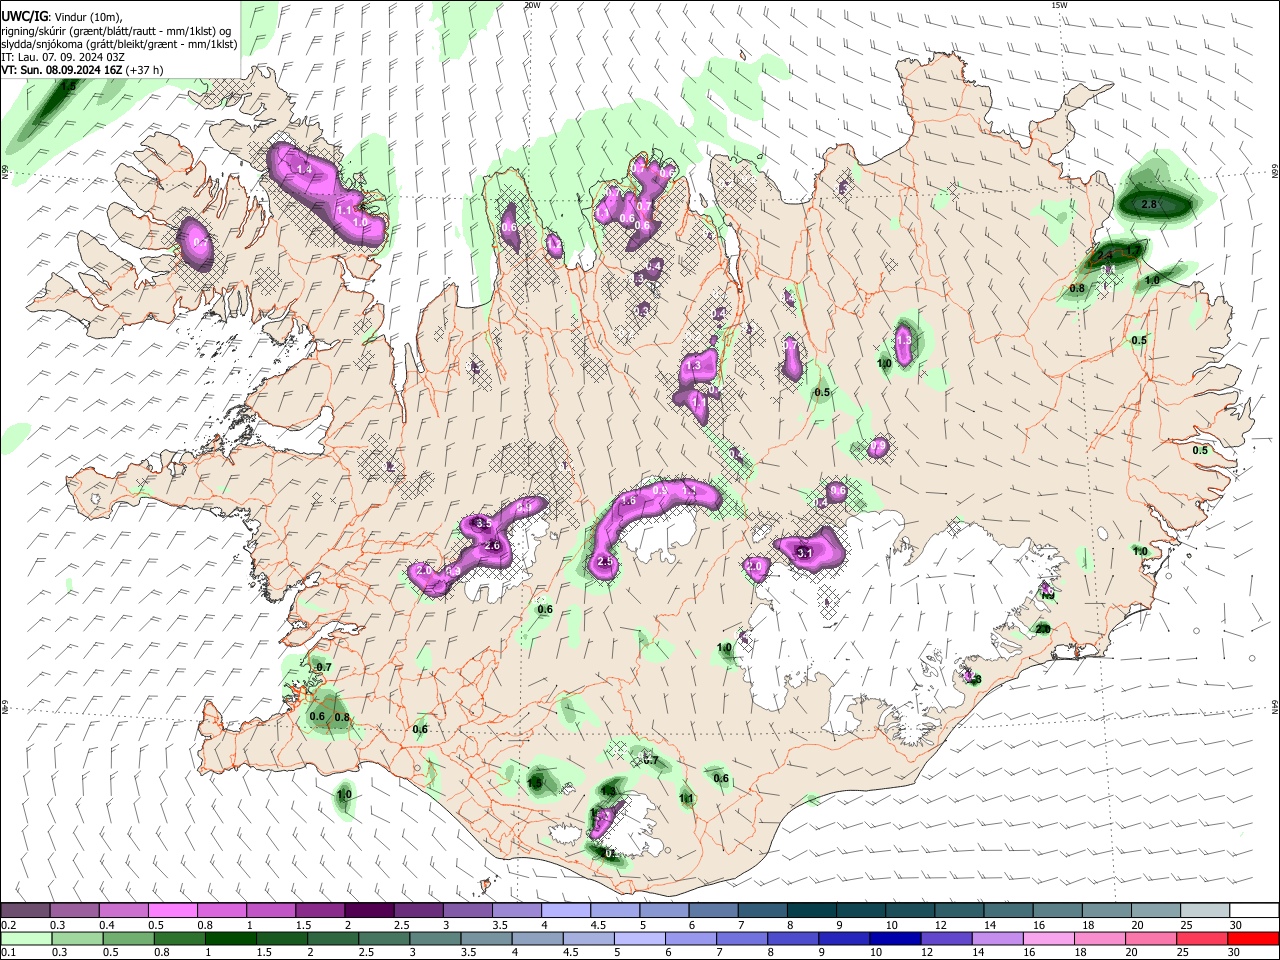Click the '0.1' label on rain legend
Image resolution: width=1280 pixels, height=960 pixels.
[8, 953]
